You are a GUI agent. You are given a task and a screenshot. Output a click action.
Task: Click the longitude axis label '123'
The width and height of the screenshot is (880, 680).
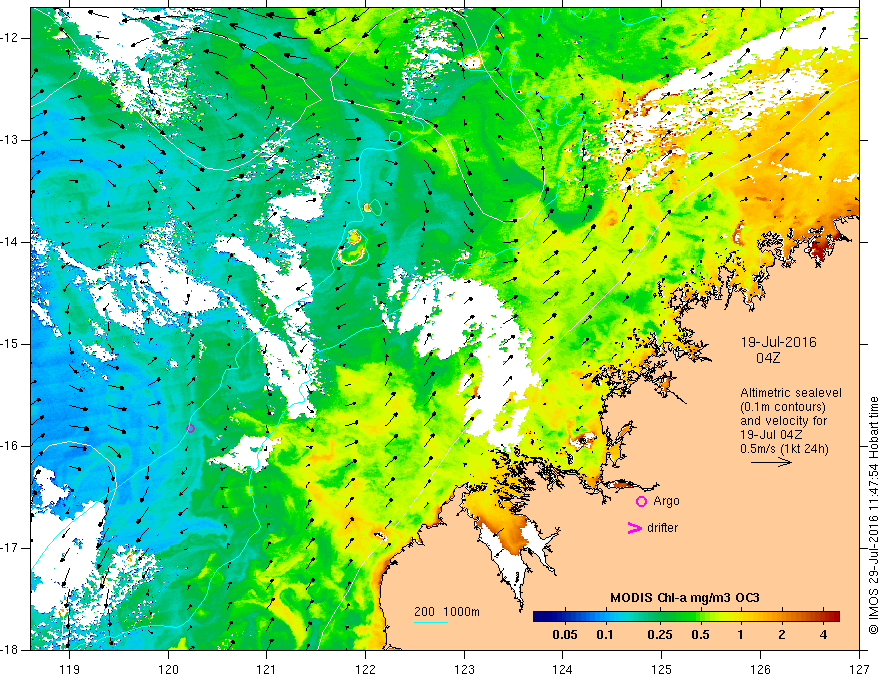pyautogui.click(x=464, y=669)
